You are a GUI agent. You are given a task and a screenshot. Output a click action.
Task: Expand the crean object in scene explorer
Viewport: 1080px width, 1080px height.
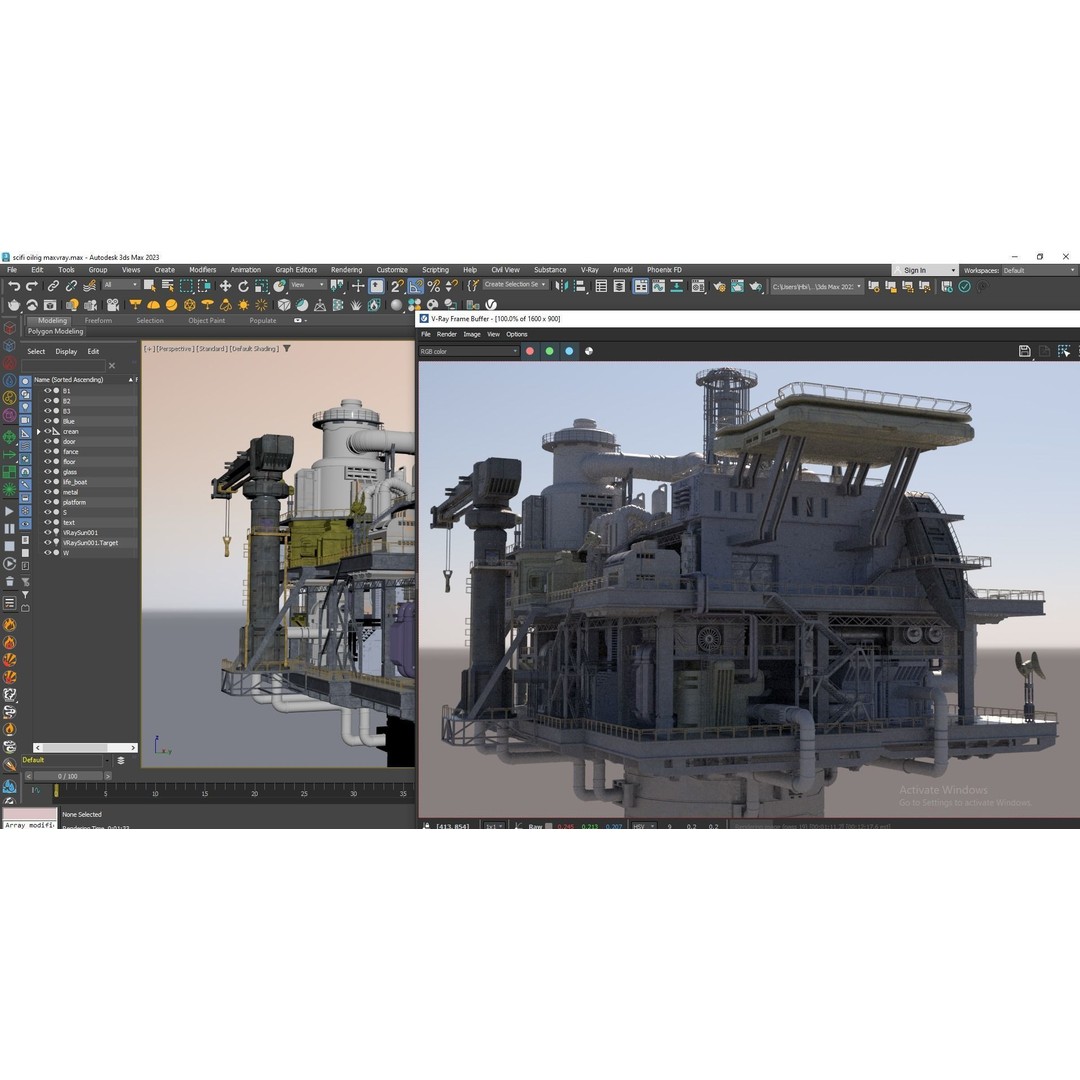[x=38, y=431]
